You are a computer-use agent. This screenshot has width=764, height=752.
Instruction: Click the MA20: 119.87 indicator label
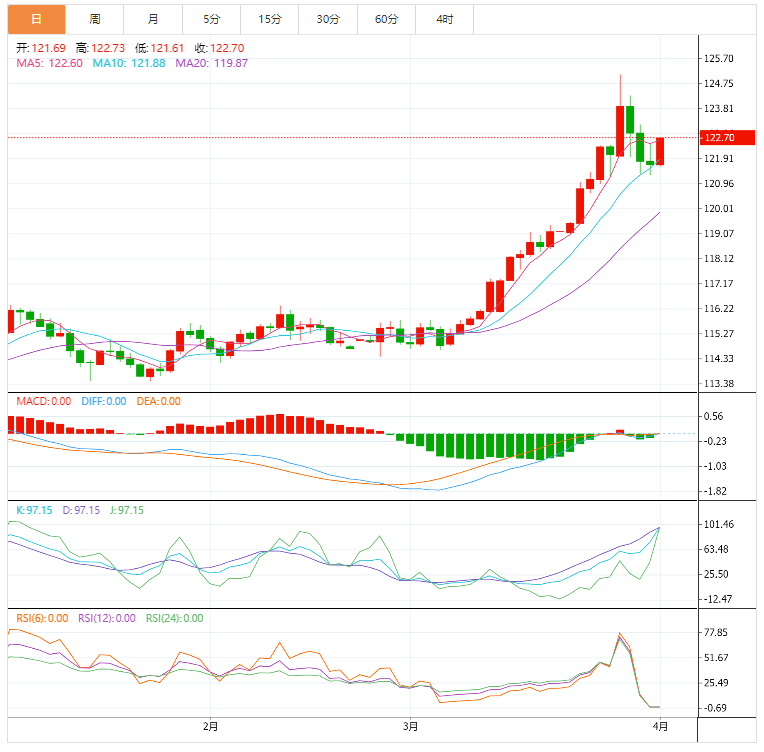coord(211,63)
